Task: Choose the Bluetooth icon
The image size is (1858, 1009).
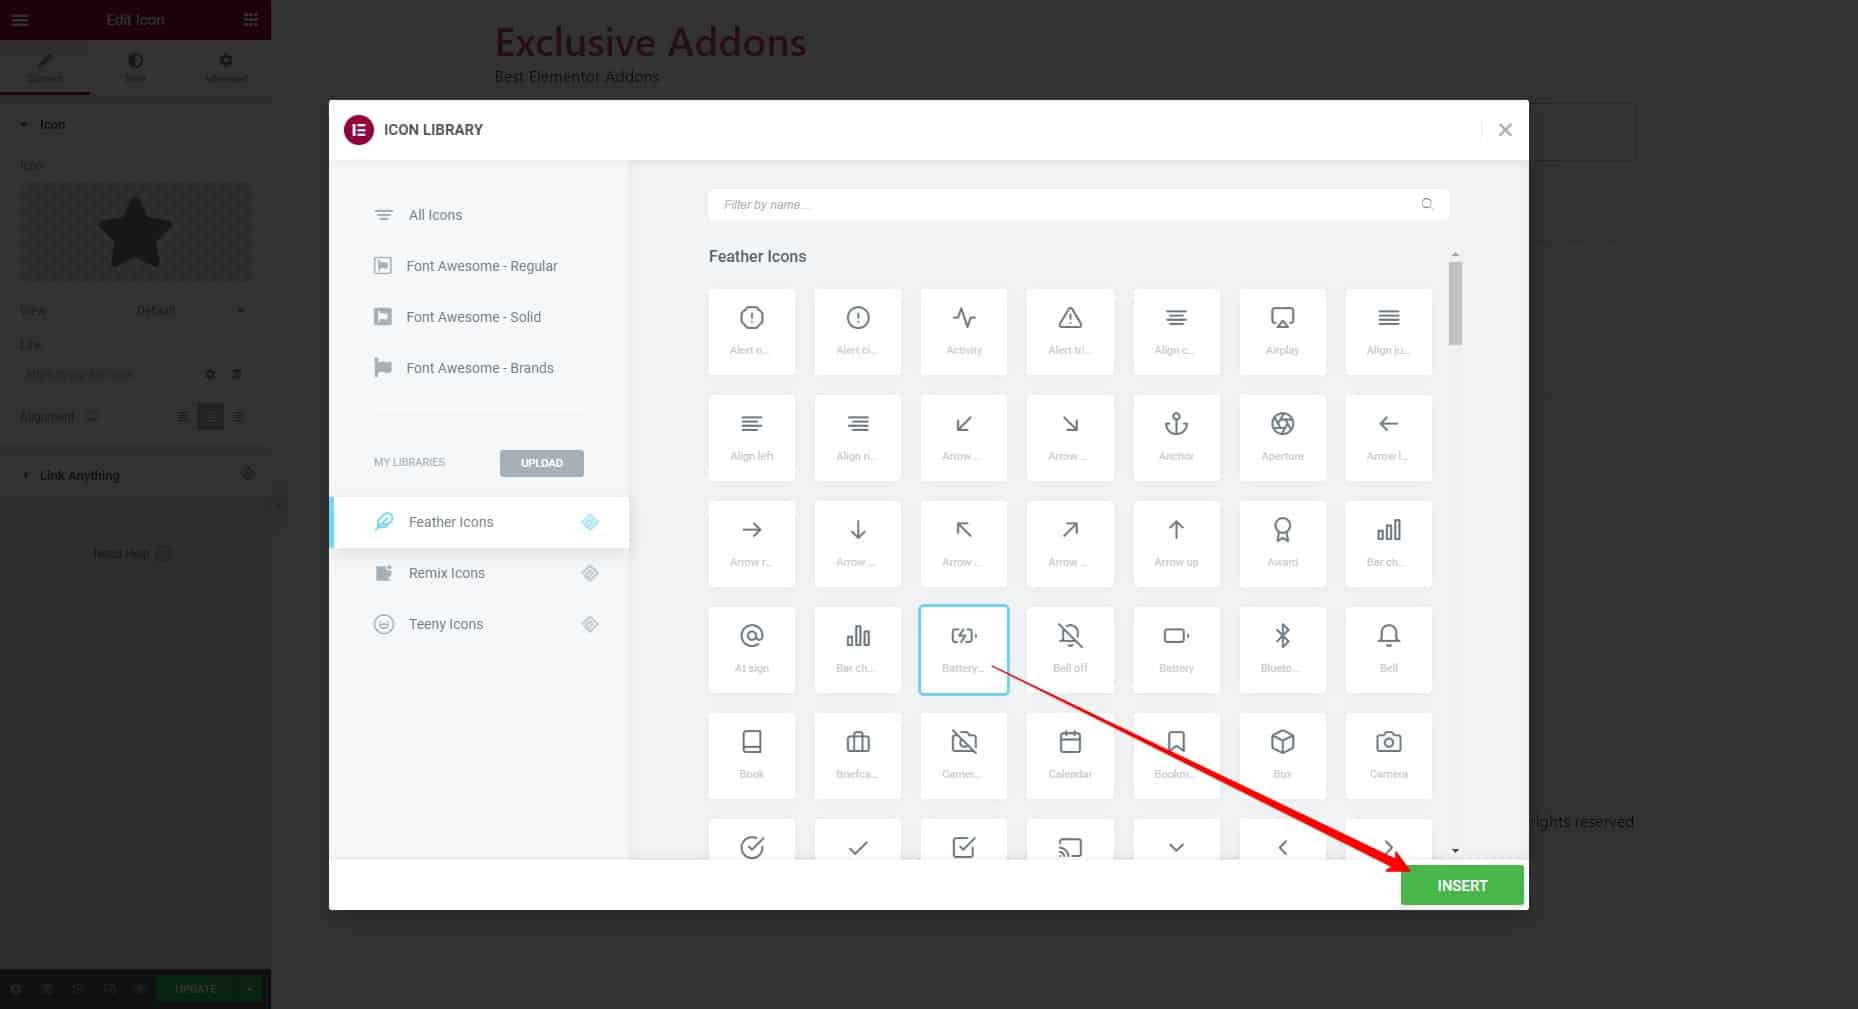Action: pos(1283,650)
